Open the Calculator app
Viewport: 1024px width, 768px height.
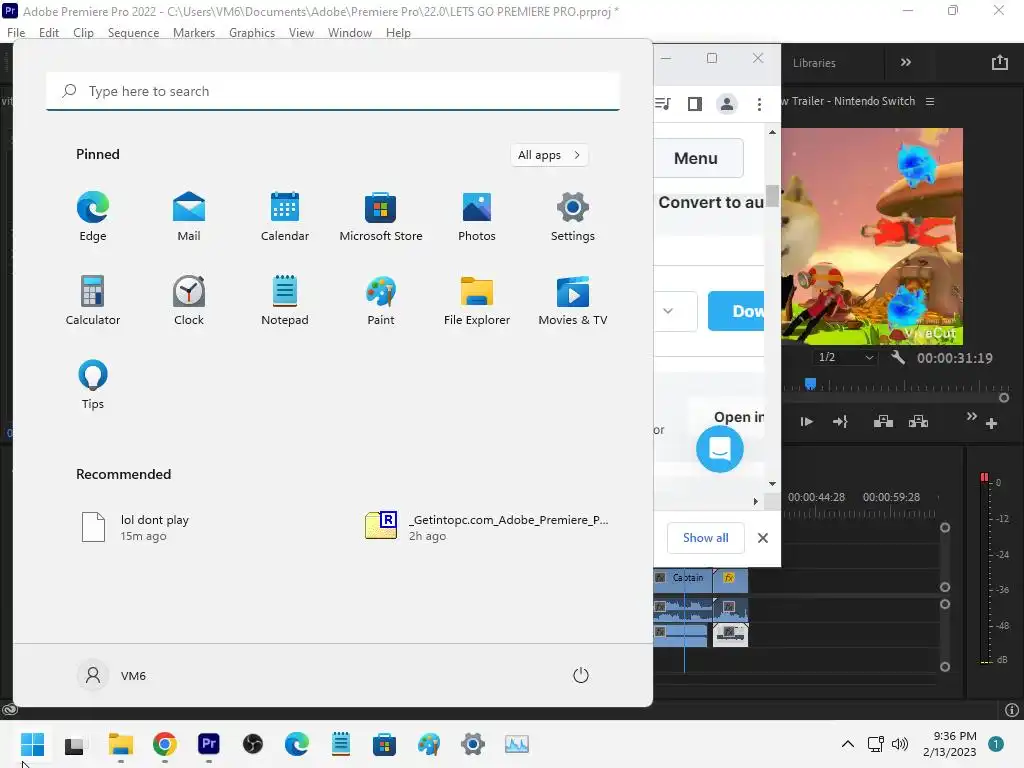pyautogui.click(x=93, y=301)
